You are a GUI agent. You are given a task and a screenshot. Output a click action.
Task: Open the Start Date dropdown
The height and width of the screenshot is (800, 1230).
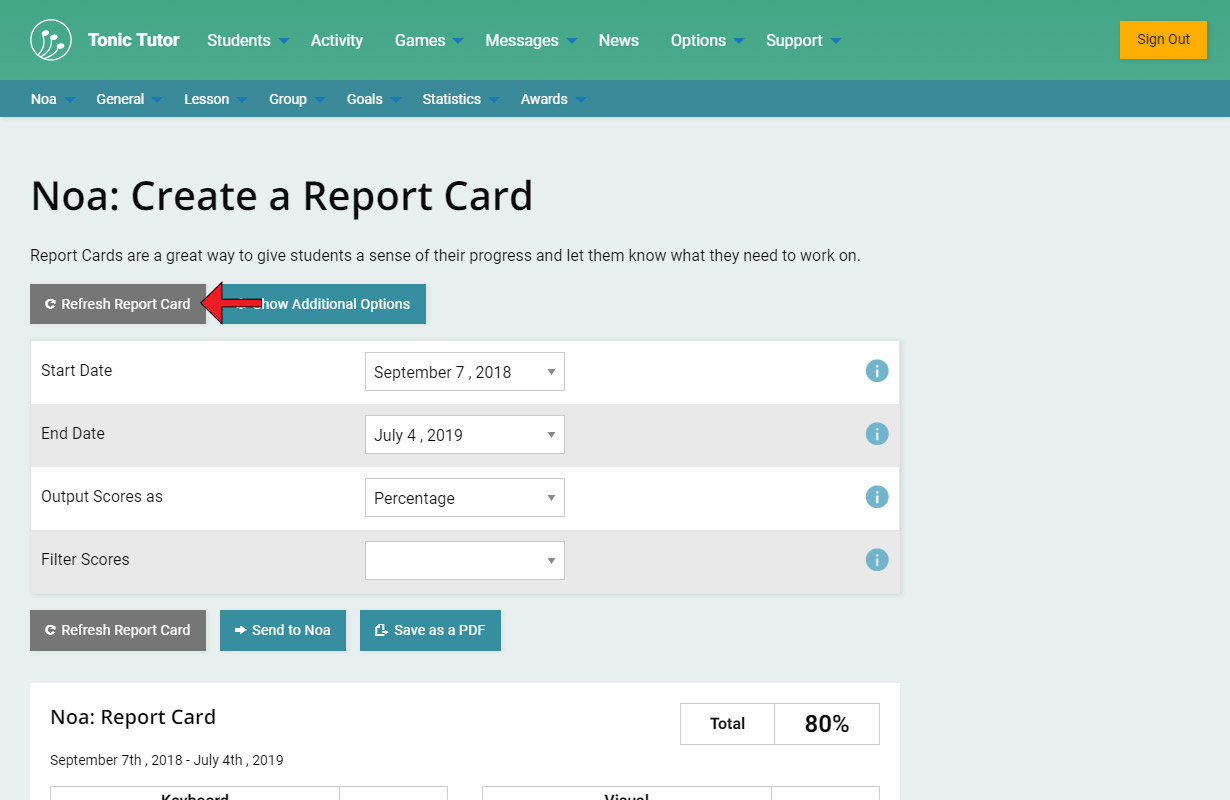tap(464, 372)
